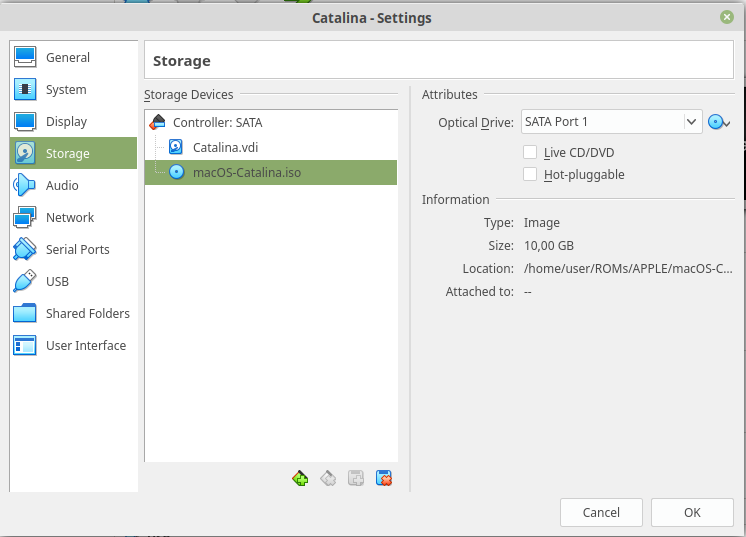Open the General settings section
Viewport: 746px width, 537px height.
coord(68,58)
